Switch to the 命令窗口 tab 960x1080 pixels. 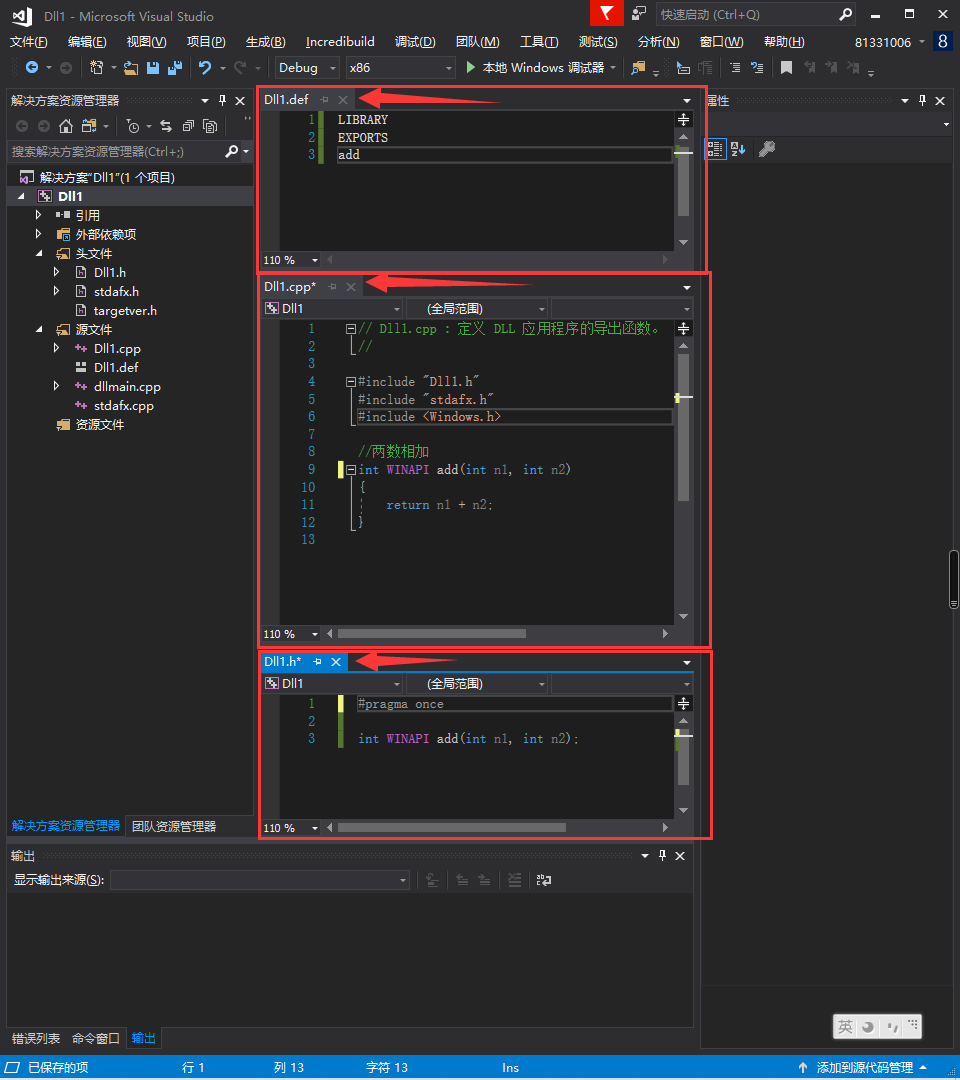[96, 1038]
